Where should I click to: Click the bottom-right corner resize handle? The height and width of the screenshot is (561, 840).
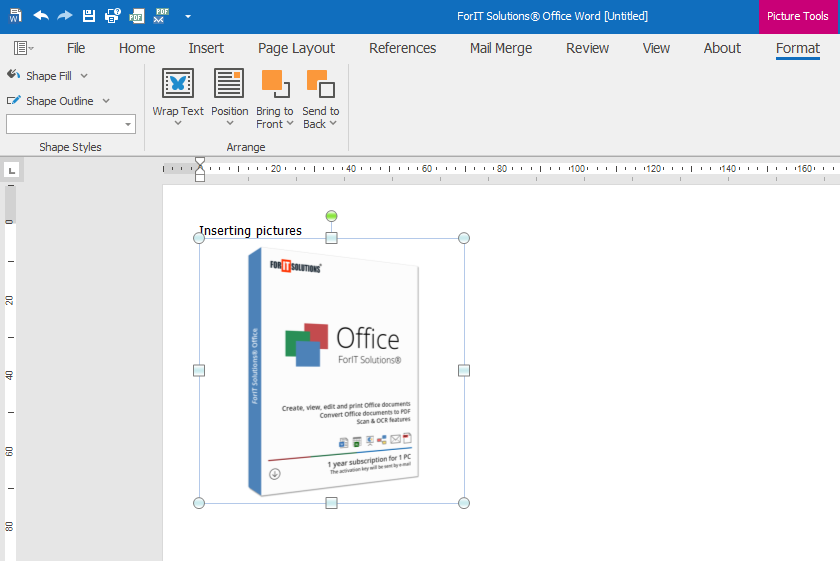pyautogui.click(x=464, y=503)
